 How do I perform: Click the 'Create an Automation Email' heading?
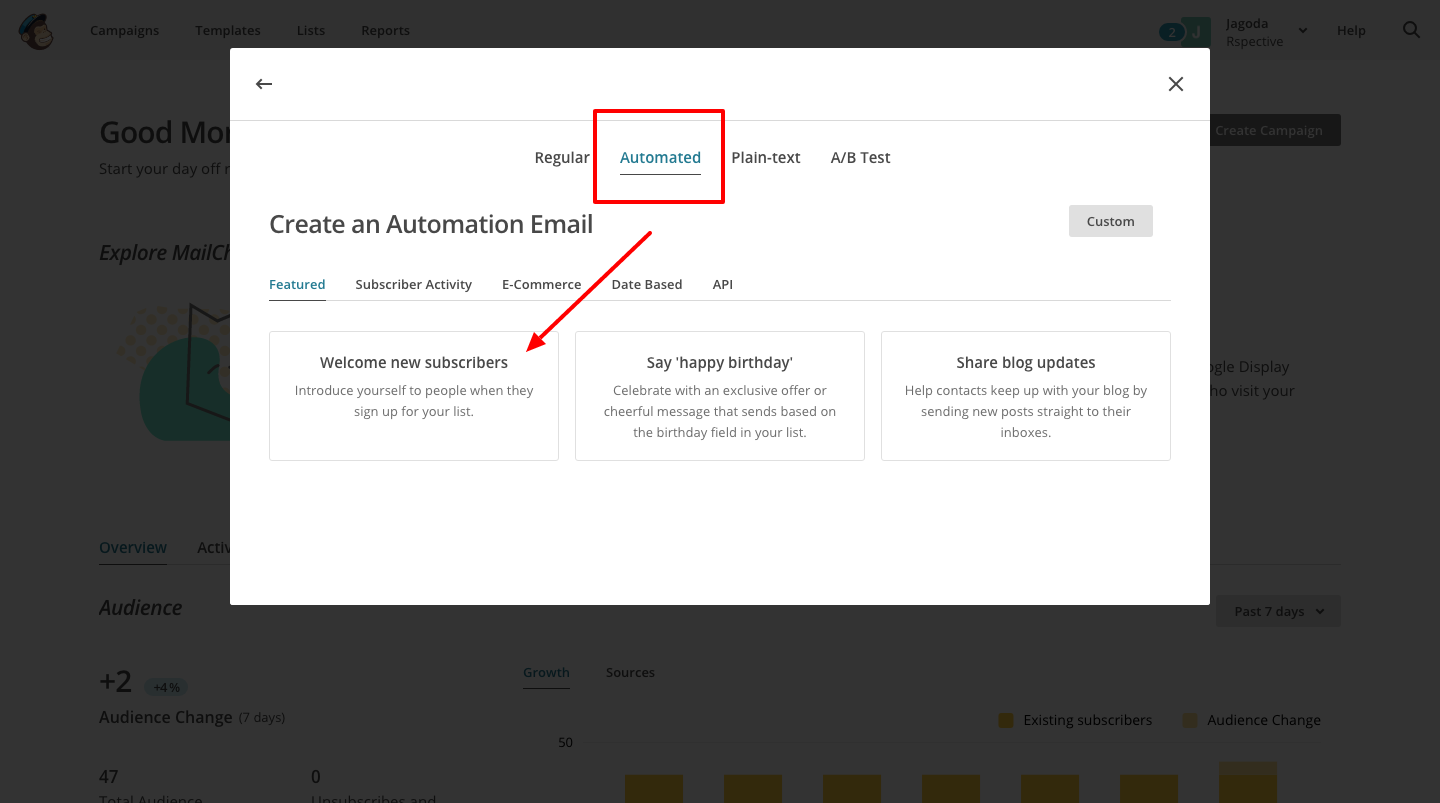point(431,224)
